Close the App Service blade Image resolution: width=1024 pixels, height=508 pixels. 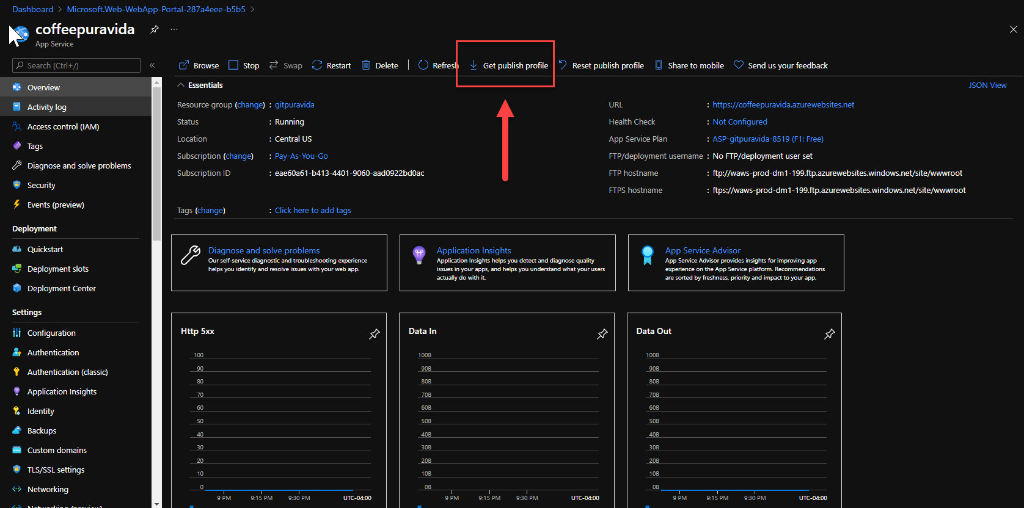1014,29
